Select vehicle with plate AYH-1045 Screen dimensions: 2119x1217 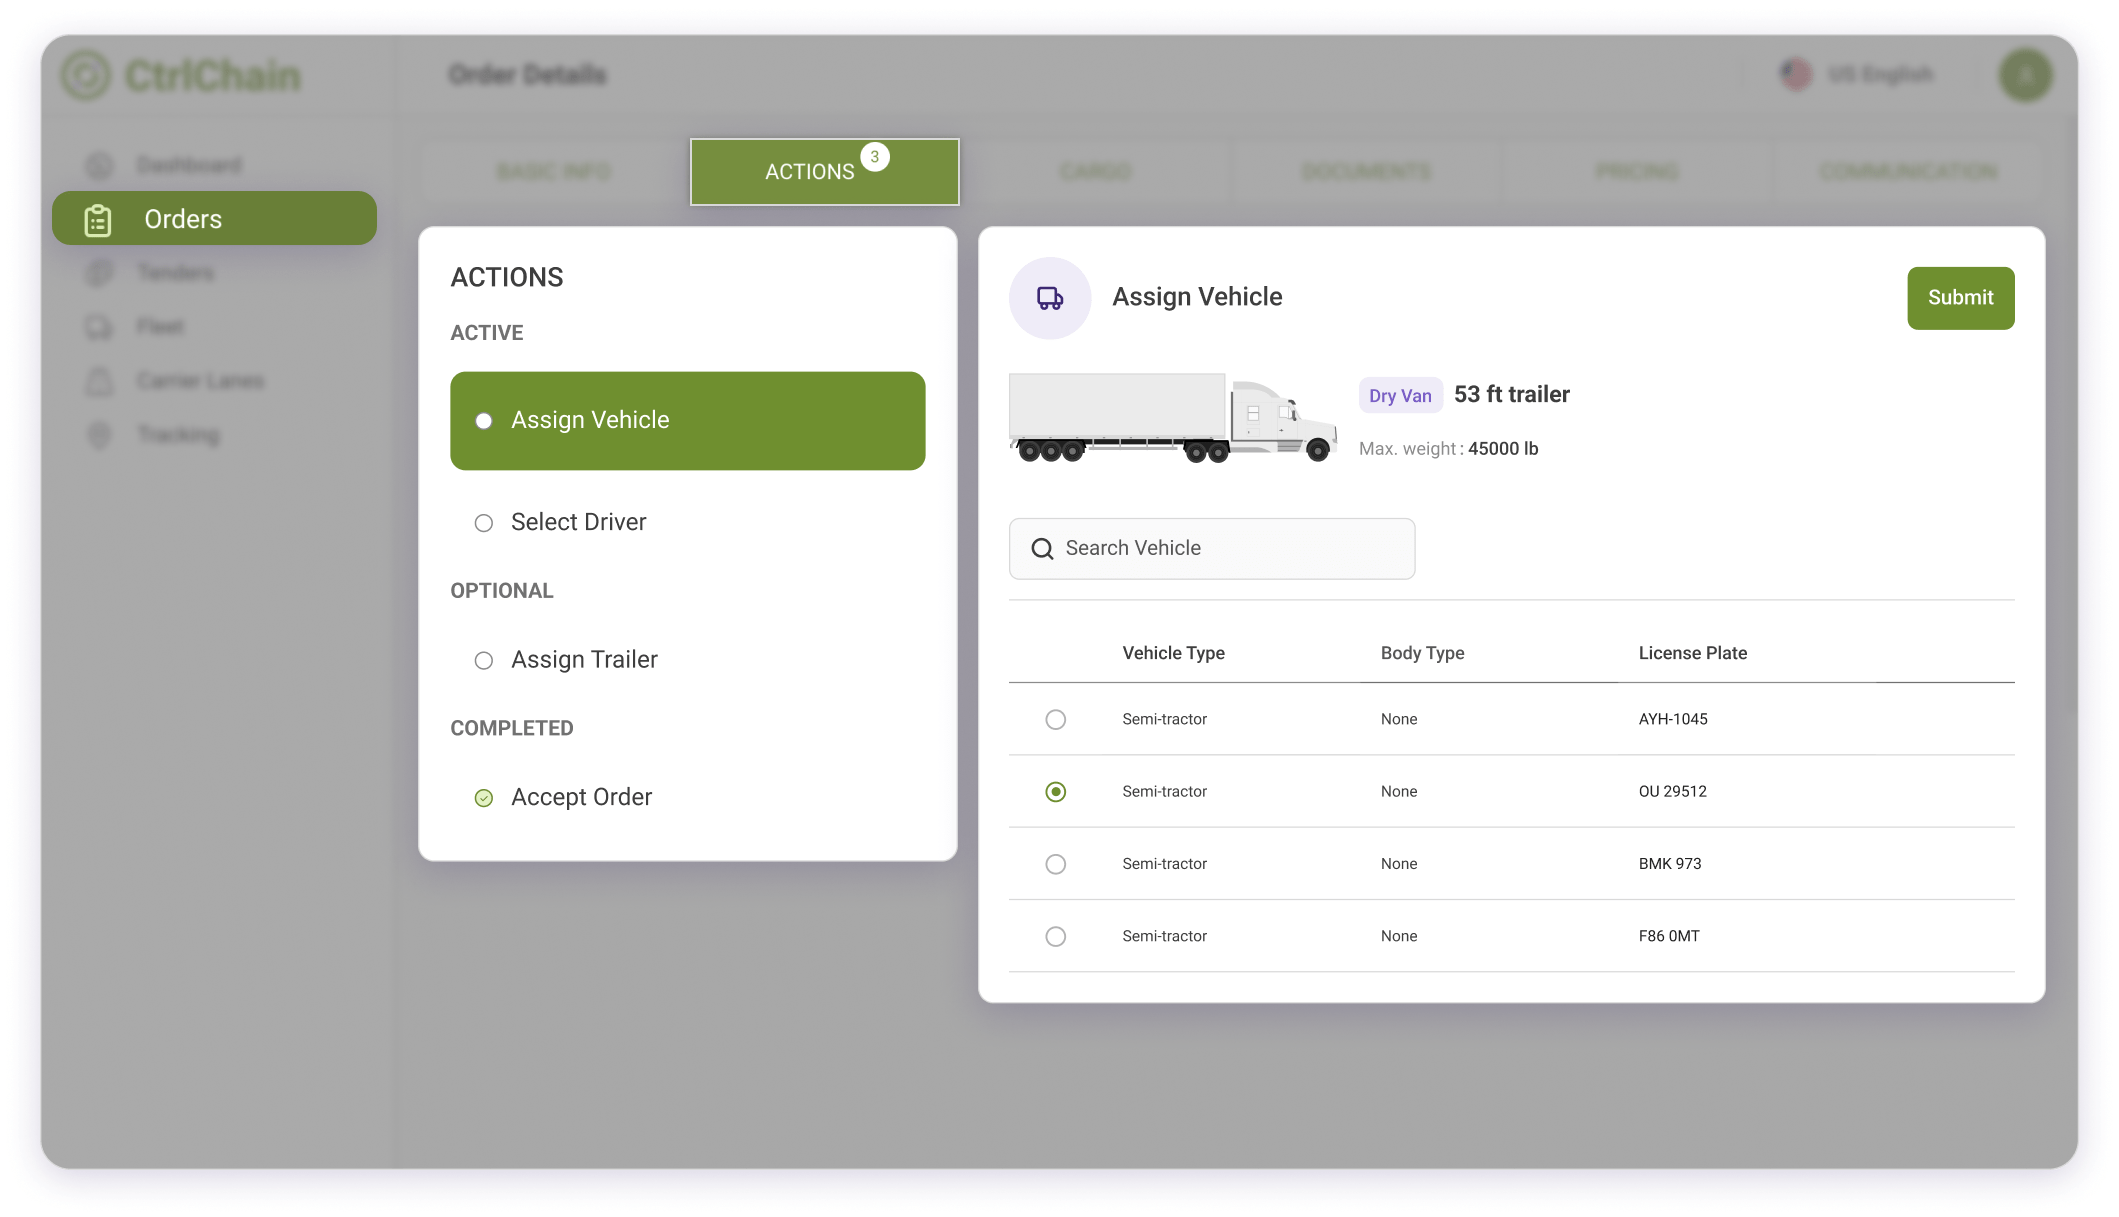coord(1055,720)
